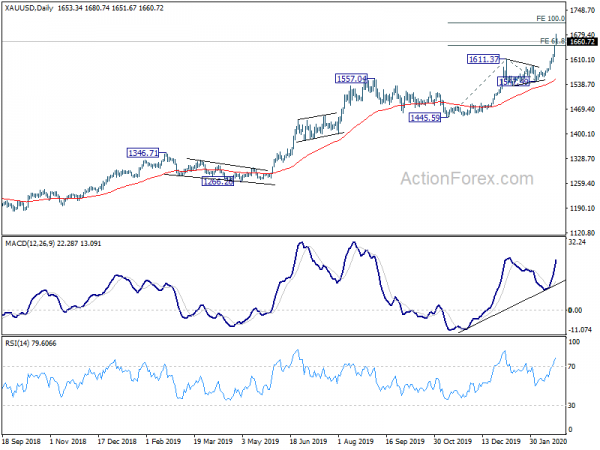Image resolution: width=600 pixels, height=450 pixels.
Task: Click the FE 100.0 projection label
Action: point(551,18)
